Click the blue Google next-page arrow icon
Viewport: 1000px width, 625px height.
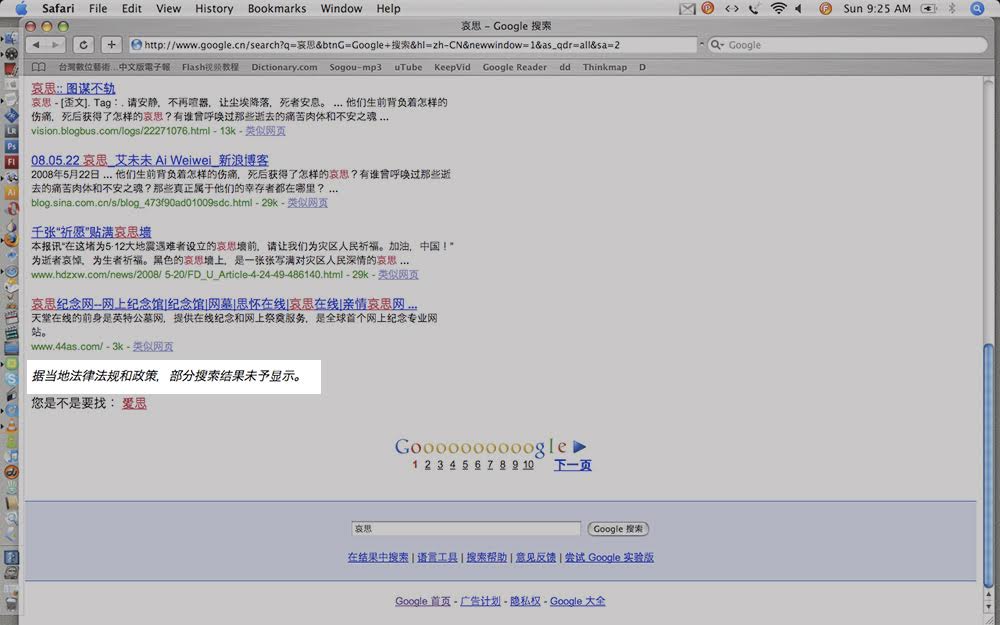tap(579, 446)
